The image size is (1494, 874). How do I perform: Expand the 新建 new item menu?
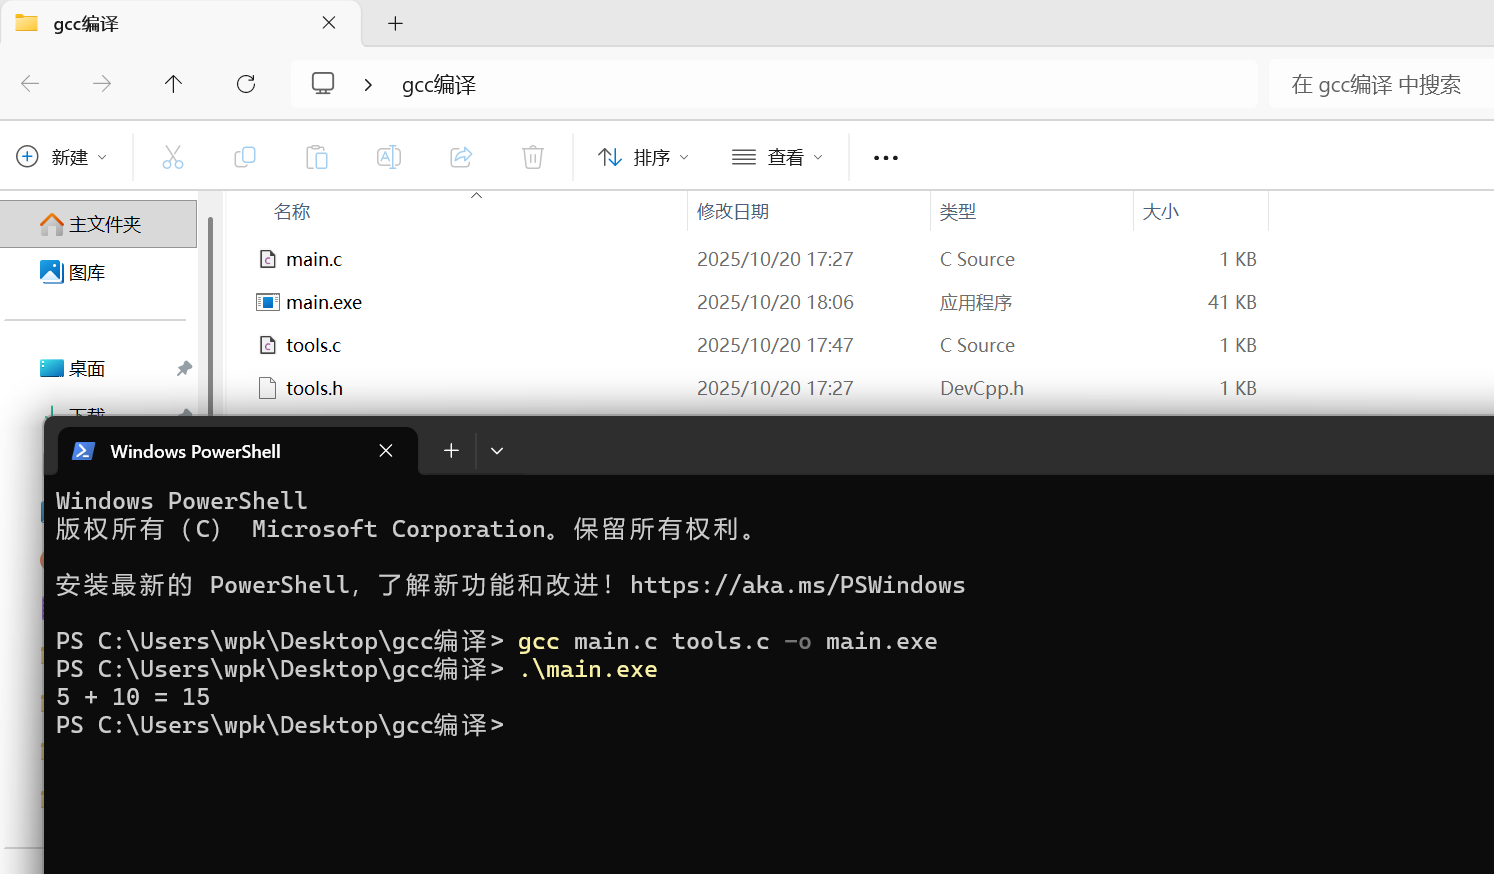coord(63,157)
